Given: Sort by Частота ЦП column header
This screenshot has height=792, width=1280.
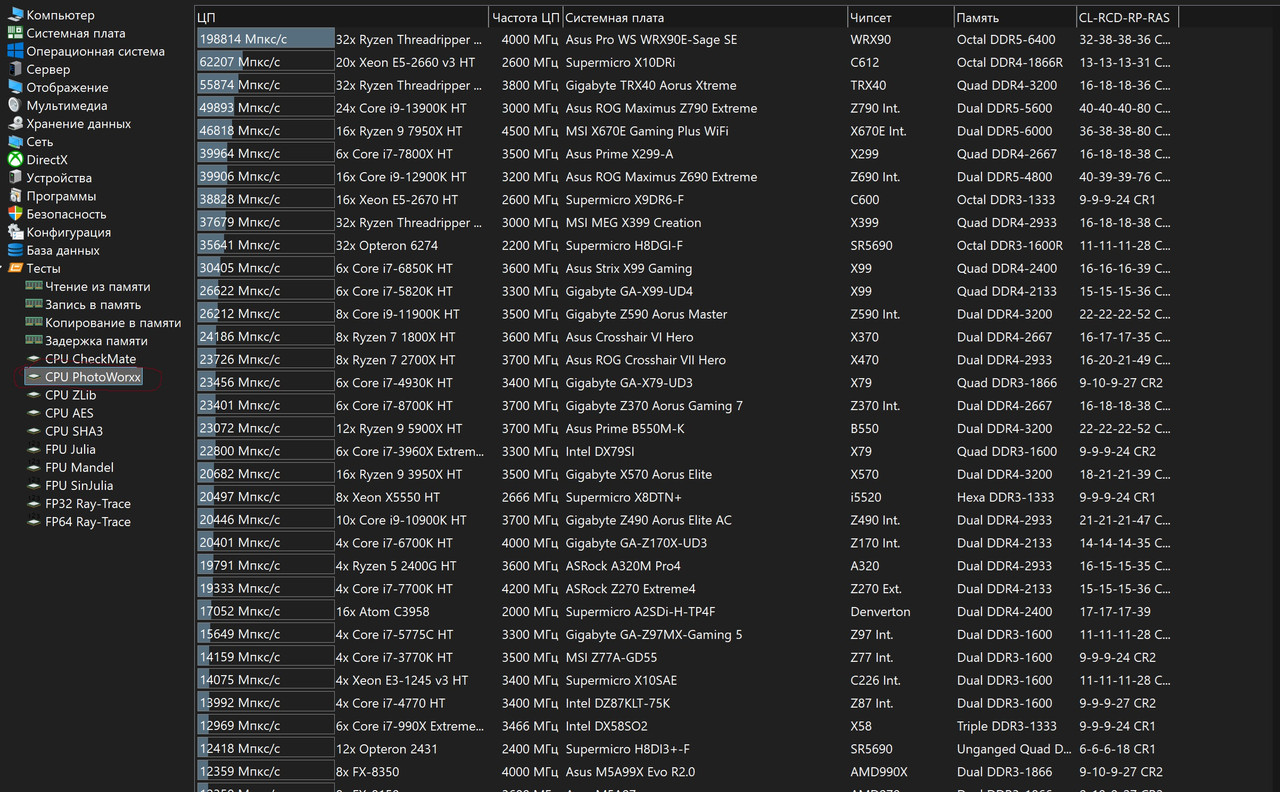Looking at the screenshot, I should click(526, 17).
